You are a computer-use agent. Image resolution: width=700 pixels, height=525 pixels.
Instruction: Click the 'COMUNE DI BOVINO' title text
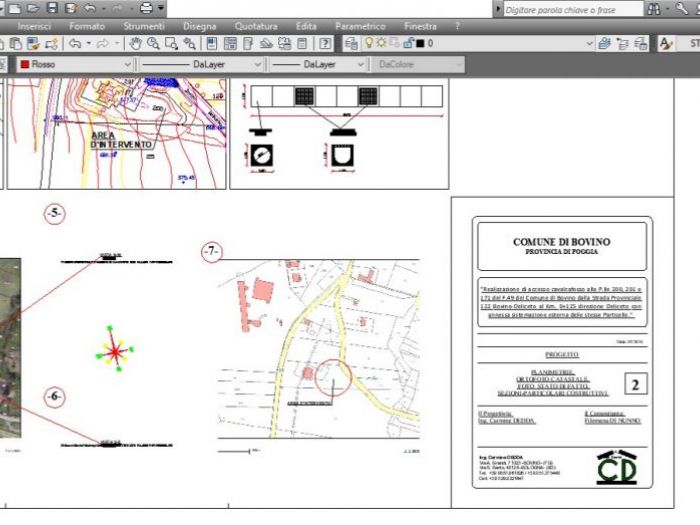click(562, 242)
